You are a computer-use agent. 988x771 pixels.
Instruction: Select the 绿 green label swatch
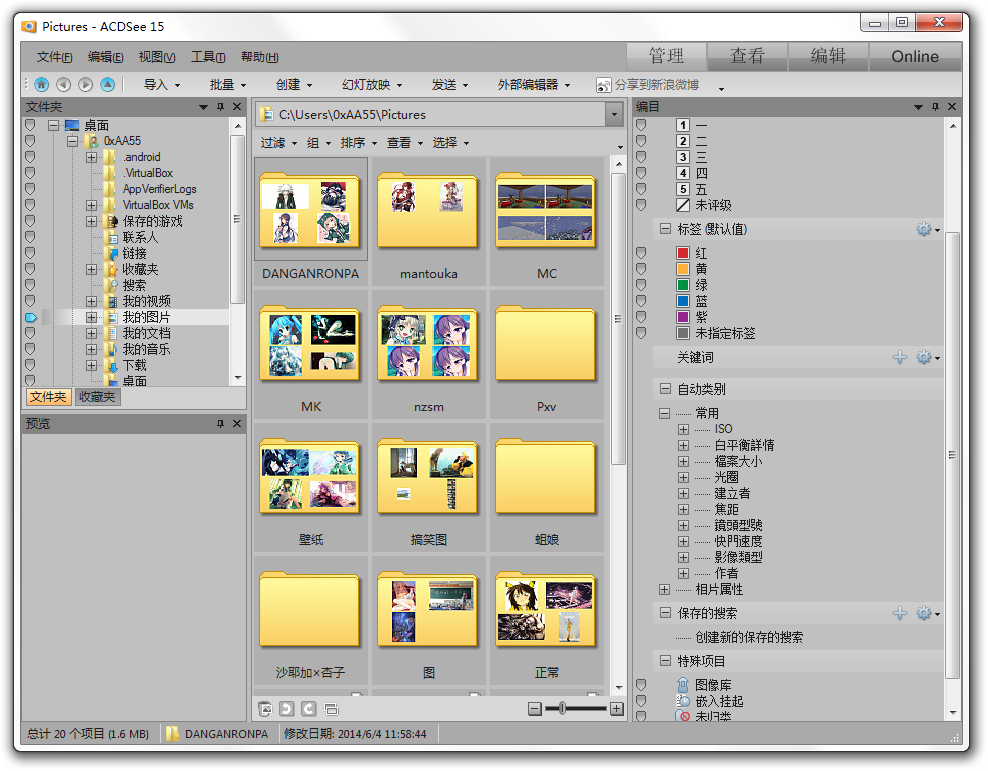[x=683, y=285]
